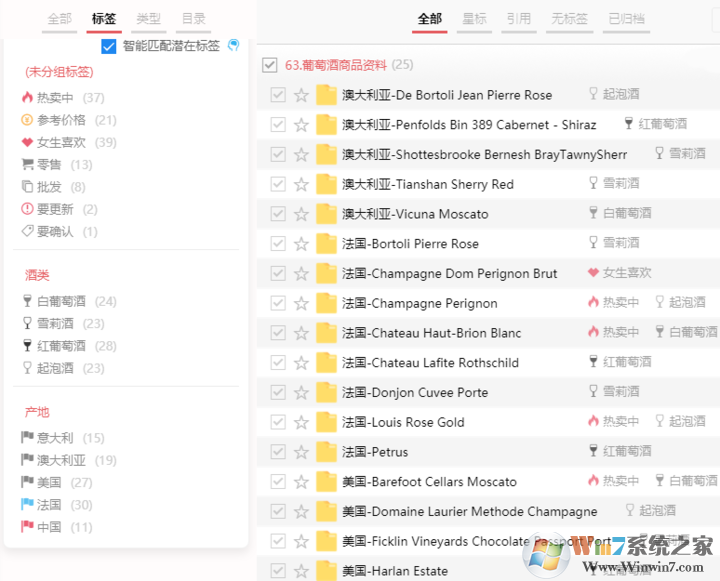Star the Vicuna Moscato item

click(x=301, y=214)
